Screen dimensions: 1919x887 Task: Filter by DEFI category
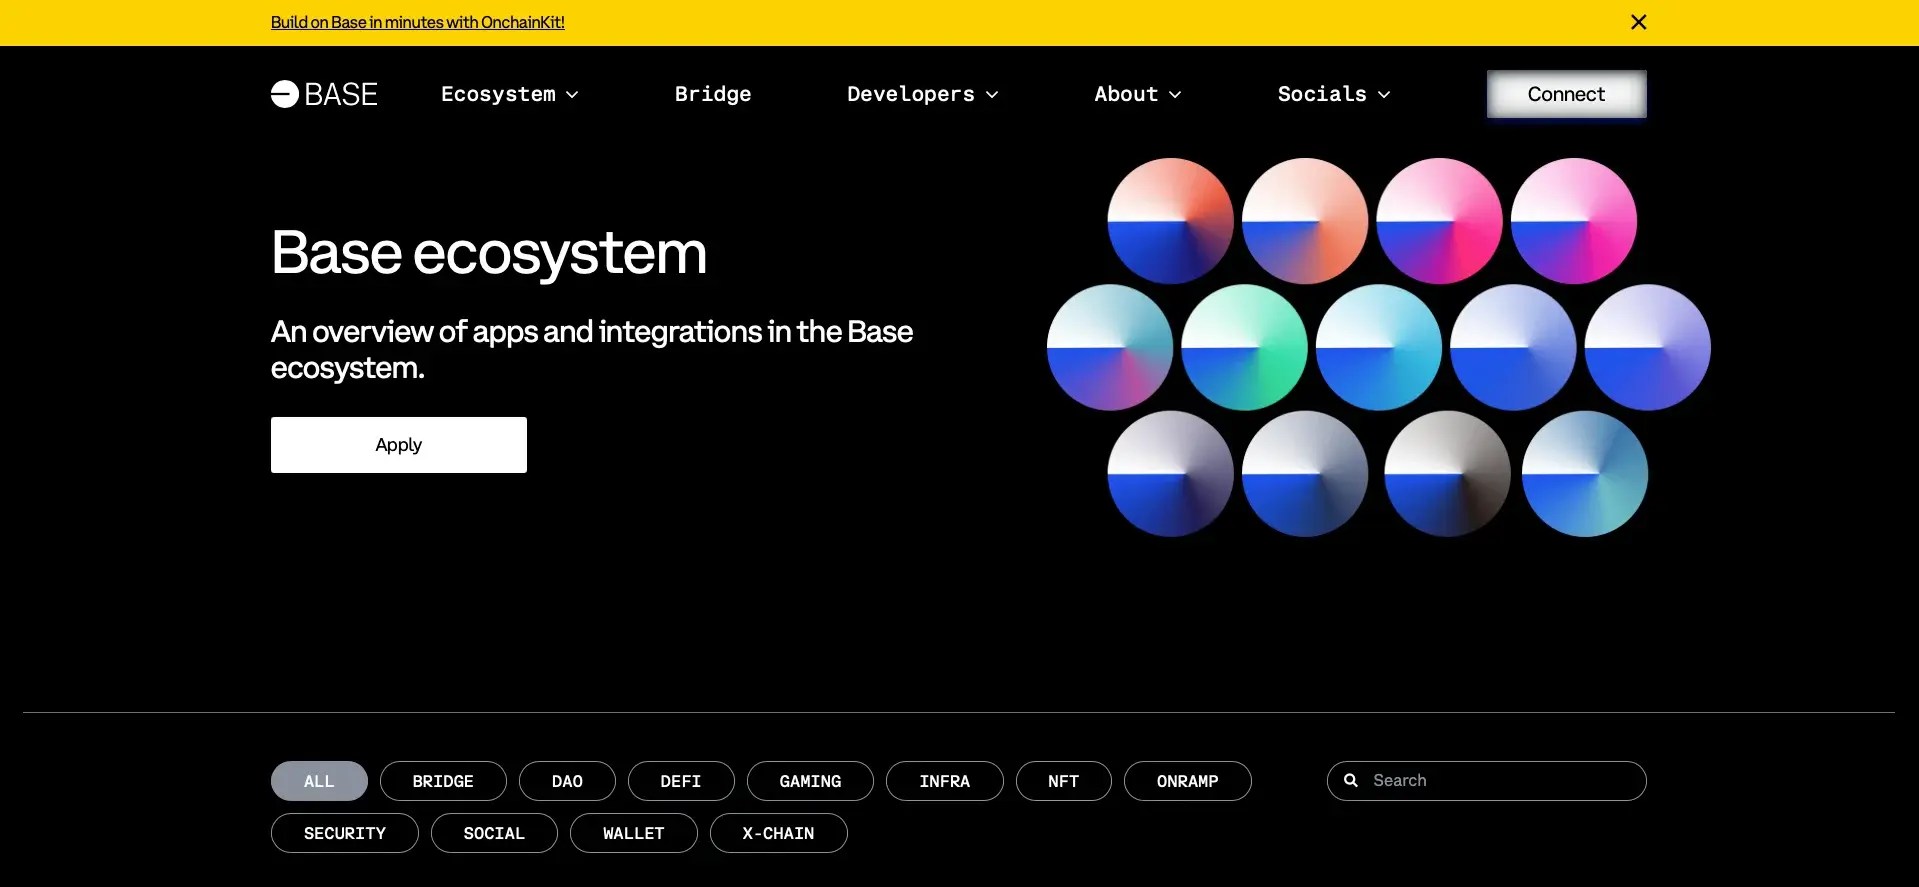[681, 781]
